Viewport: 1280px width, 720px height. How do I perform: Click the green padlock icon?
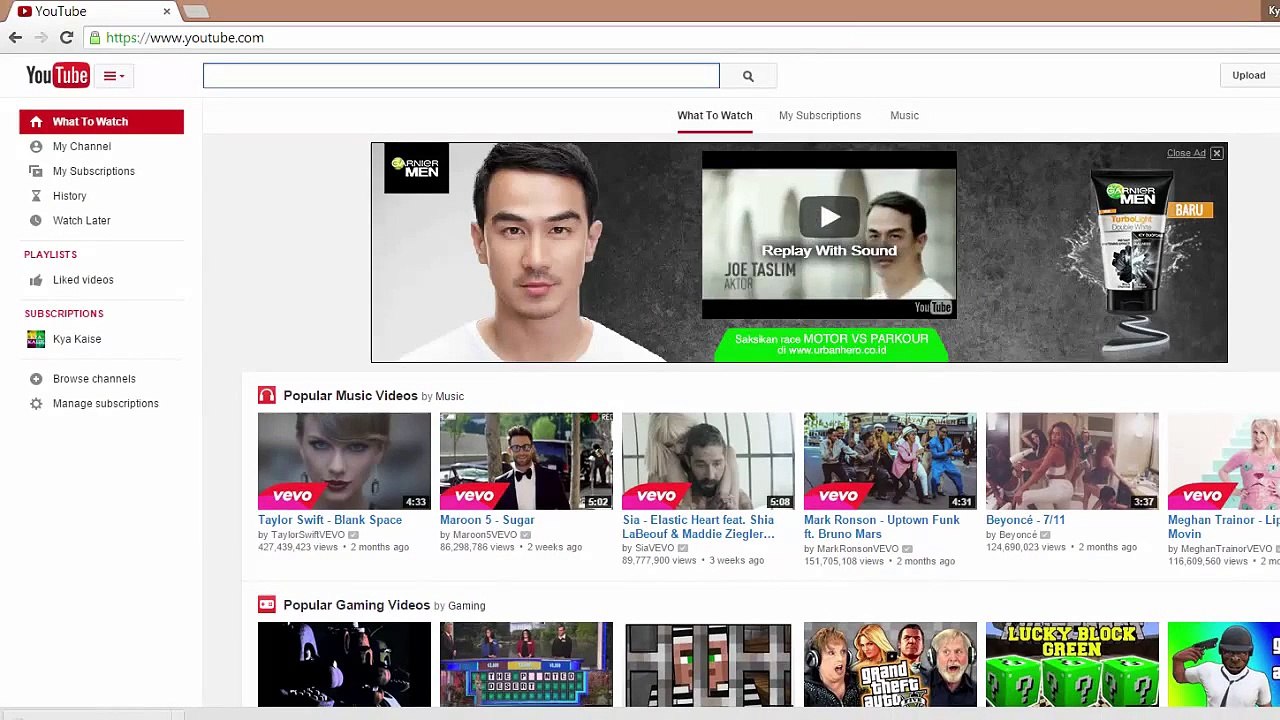pos(95,38)
